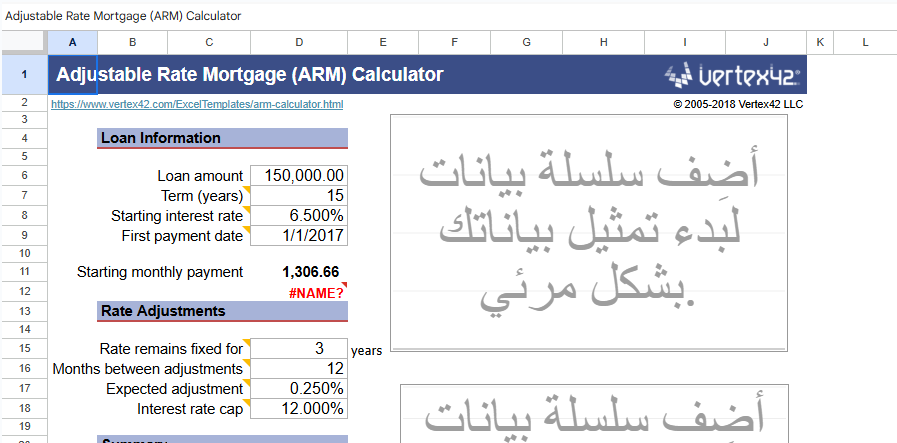
Task: Select the Rate remains fixed for value cell
Action: coord(299,348)
